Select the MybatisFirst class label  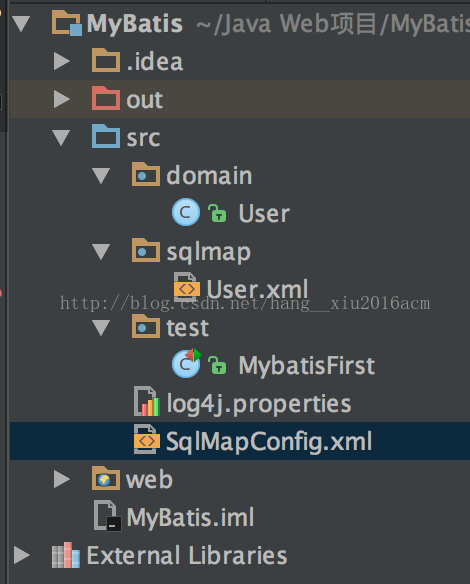(x=307, y=366)
